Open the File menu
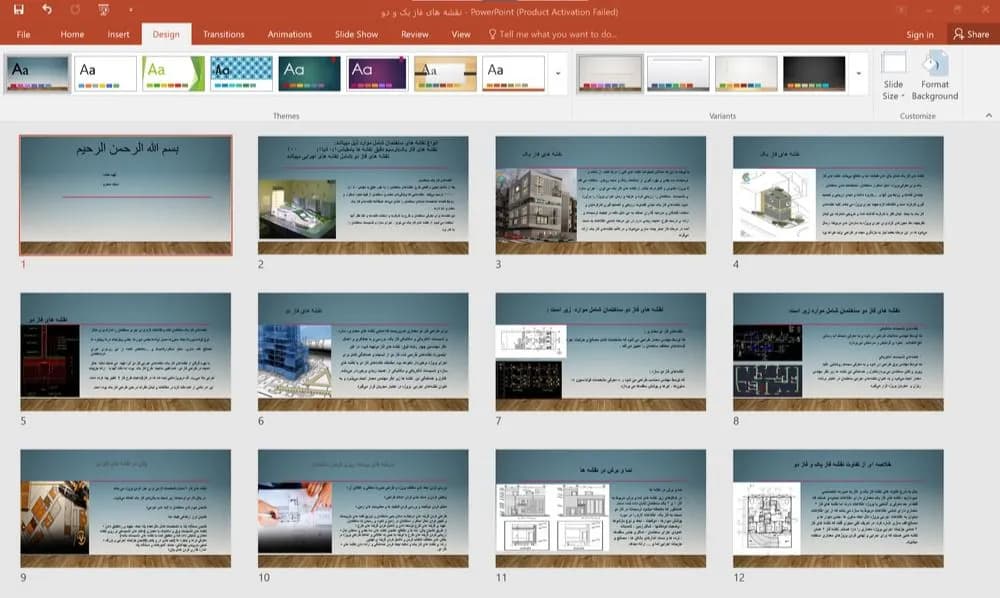Screen dimensions: 1000x598 (24, 34)
